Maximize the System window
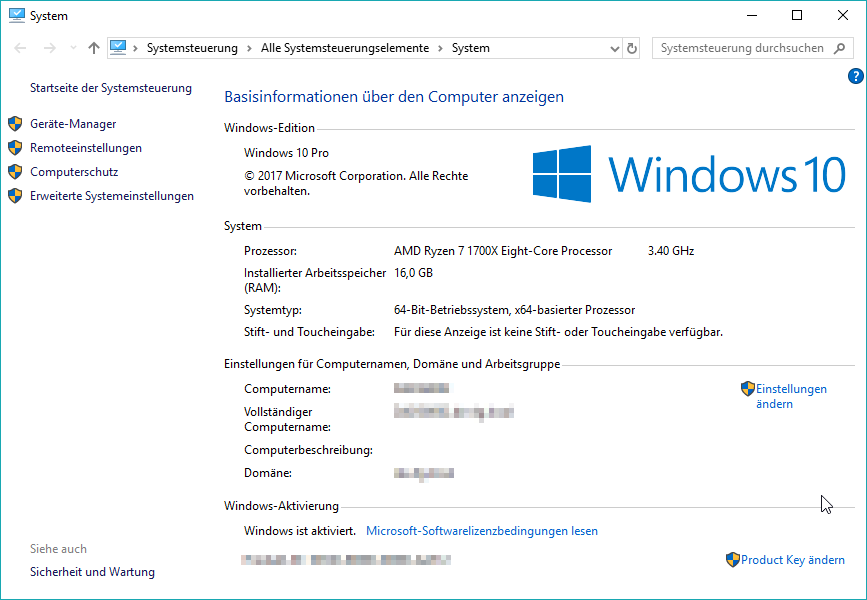The height and width of the screenshot is (600, 867). pos(797,15)
